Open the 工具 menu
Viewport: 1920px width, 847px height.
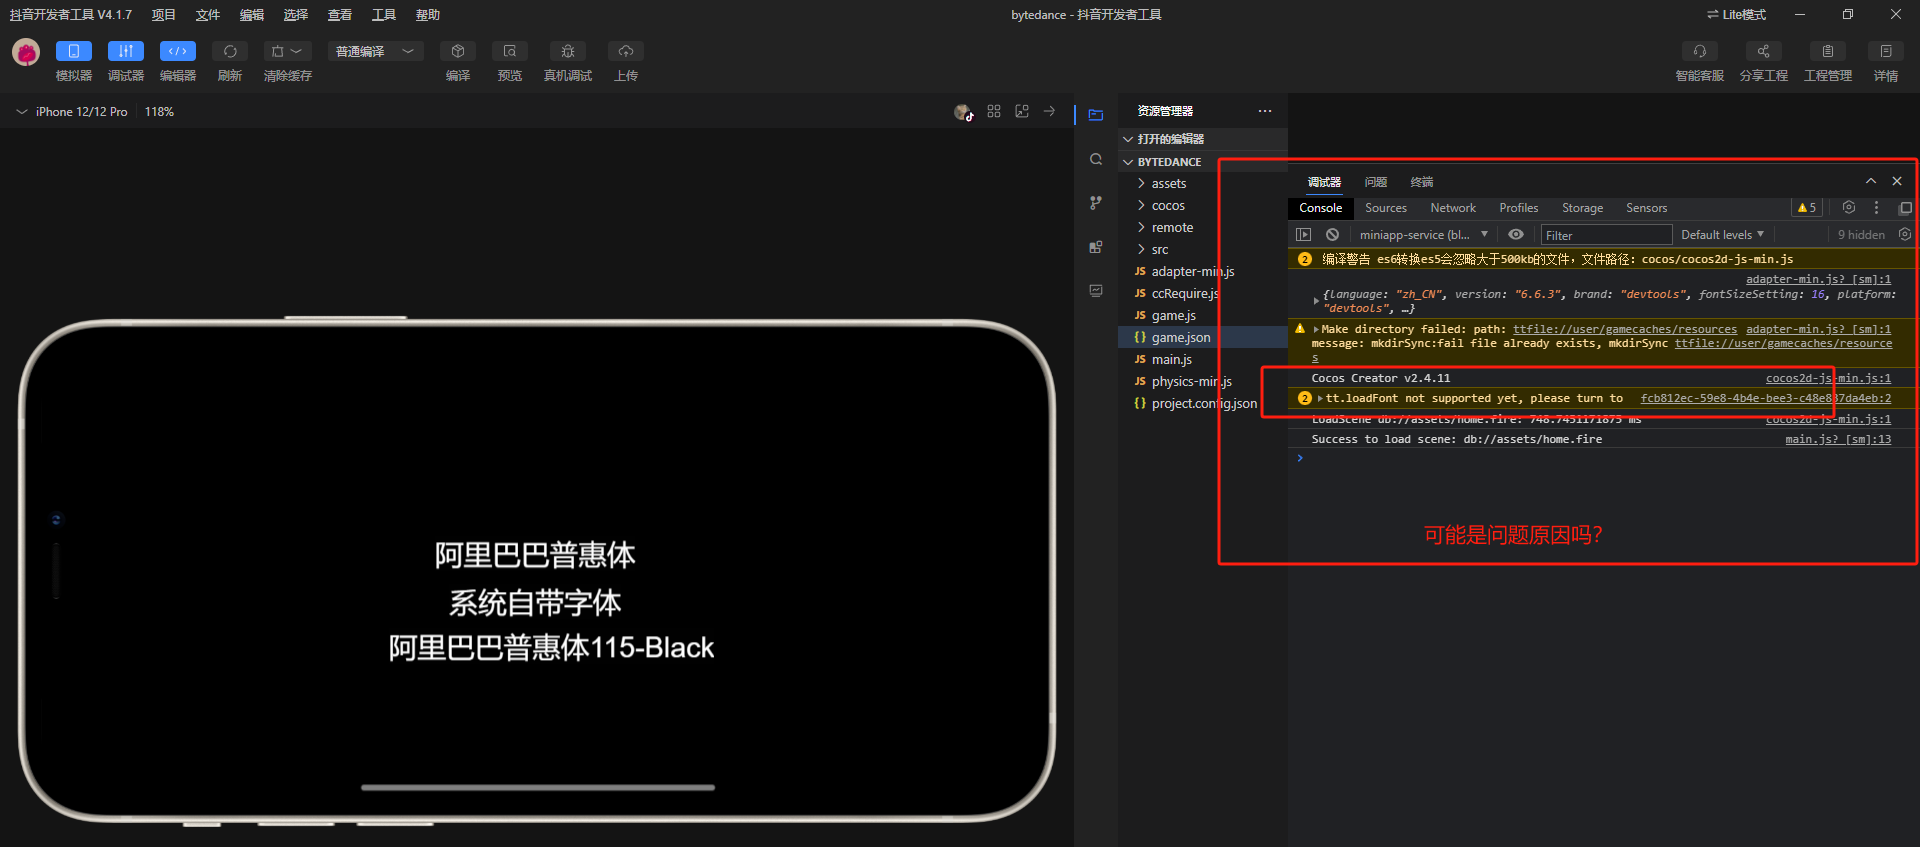[384, 15]
